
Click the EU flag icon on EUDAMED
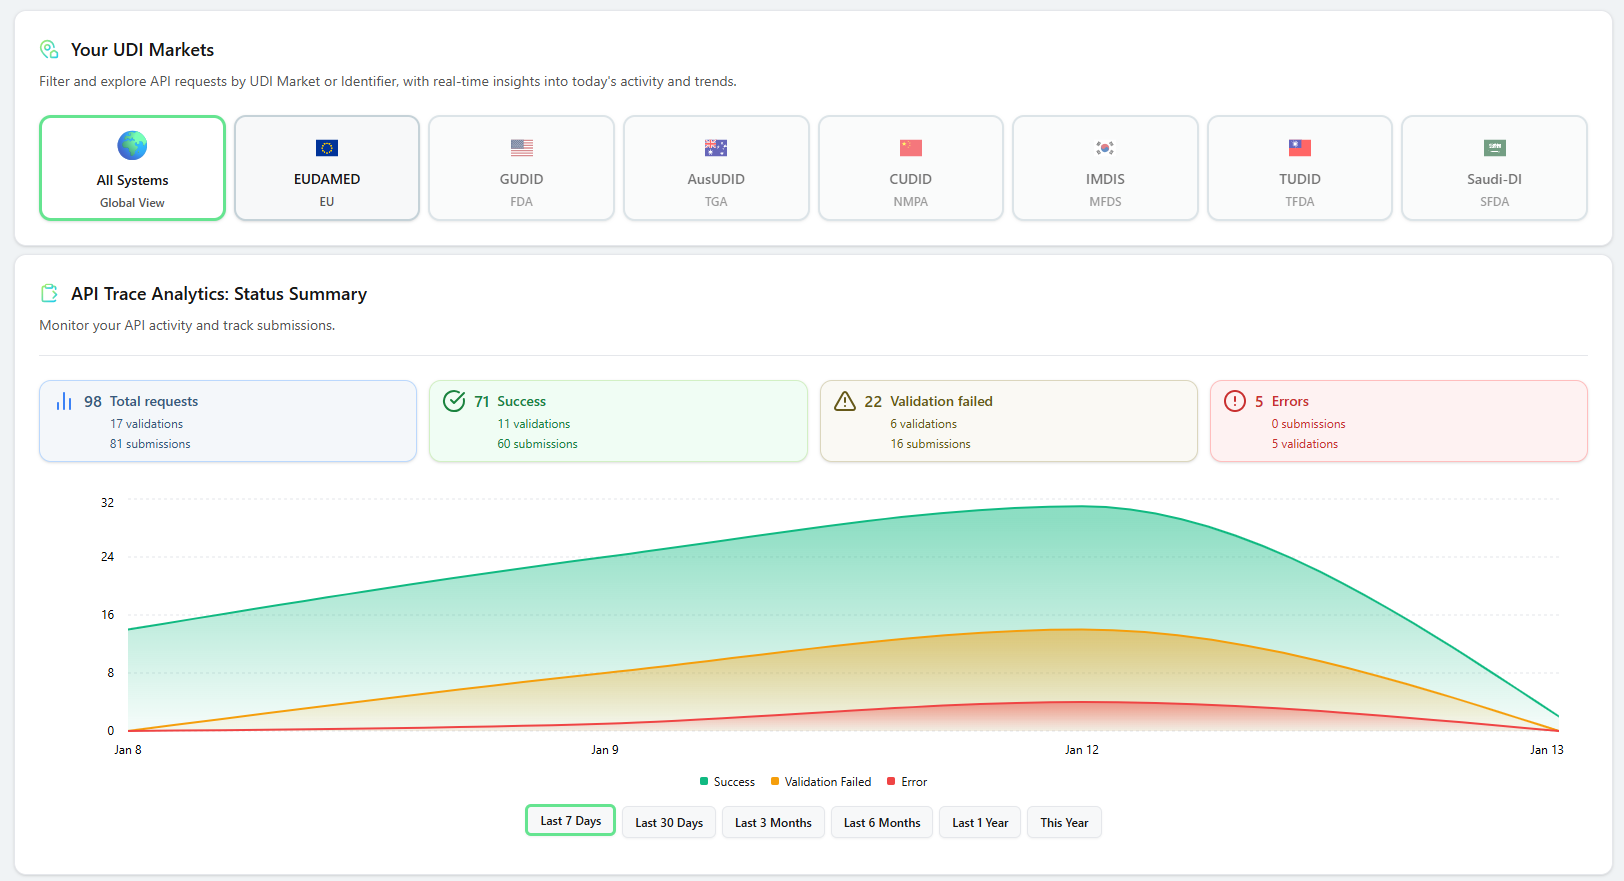(327, 148)
